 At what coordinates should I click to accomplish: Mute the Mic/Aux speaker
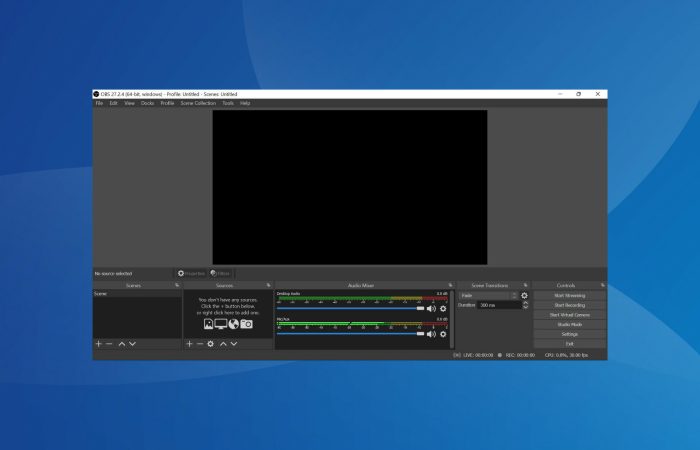coord(431,334)
